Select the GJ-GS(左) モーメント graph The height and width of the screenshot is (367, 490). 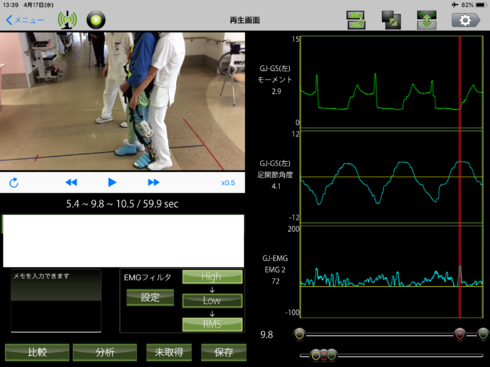391,82
